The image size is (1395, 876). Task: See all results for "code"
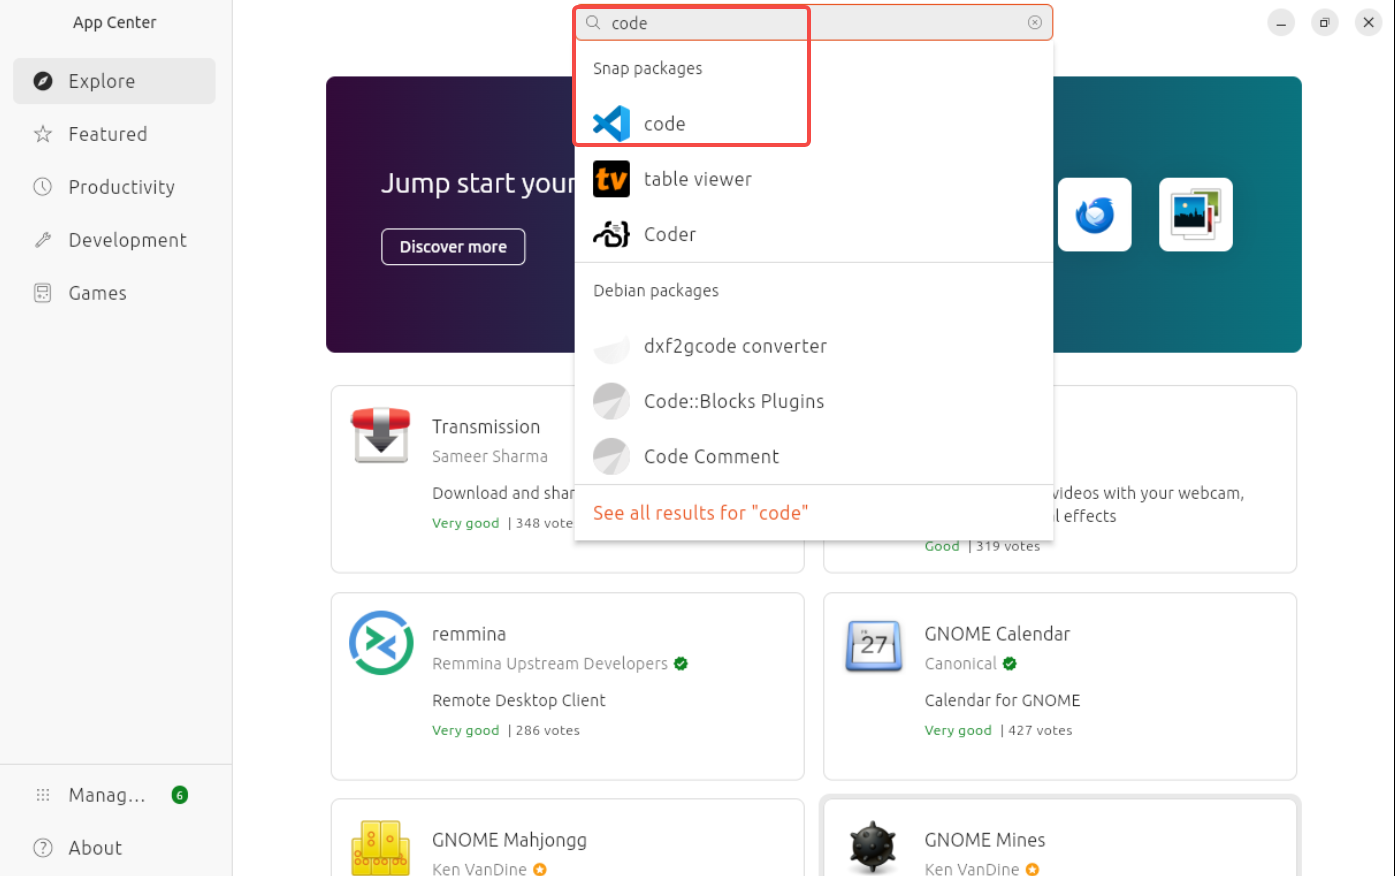point(700,513)
